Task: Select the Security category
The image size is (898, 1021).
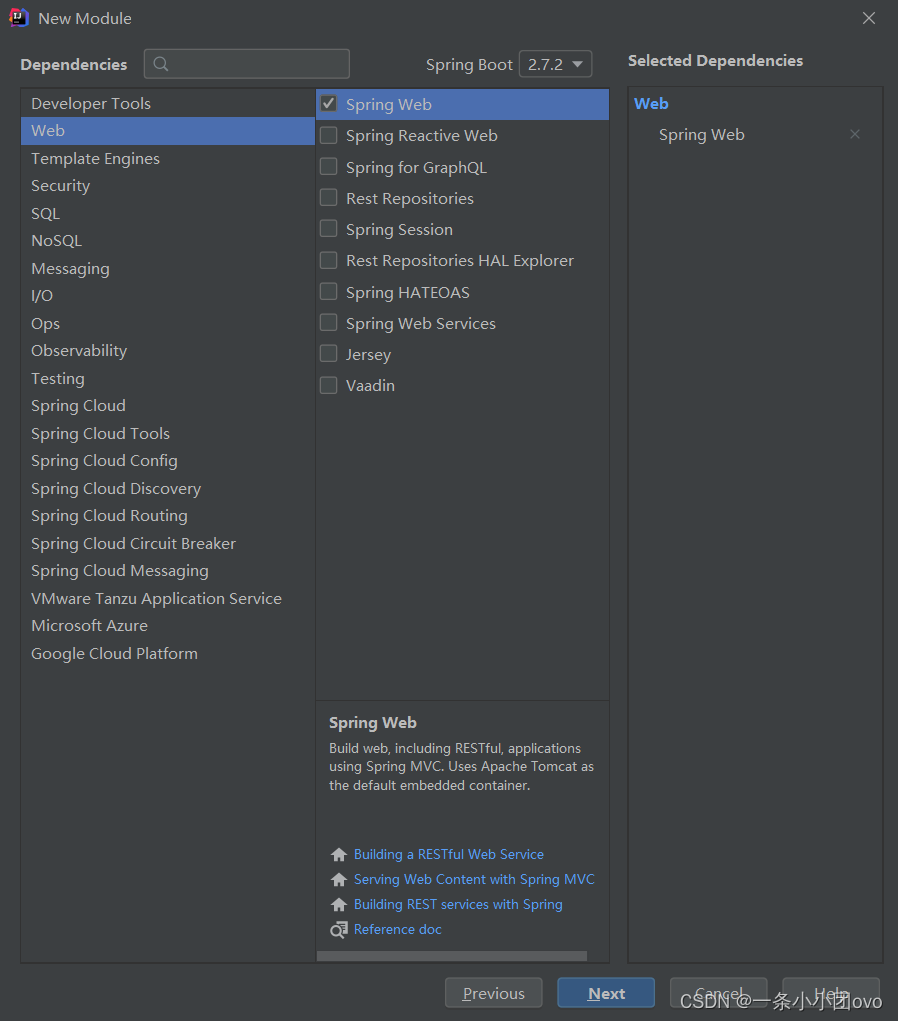Action: point(60,185)
